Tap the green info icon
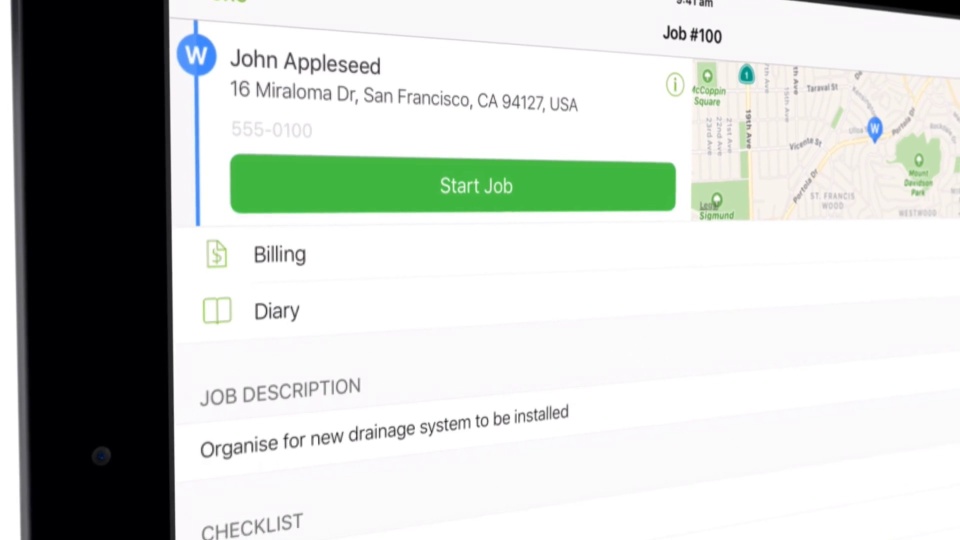 click(x=675, y=85)
